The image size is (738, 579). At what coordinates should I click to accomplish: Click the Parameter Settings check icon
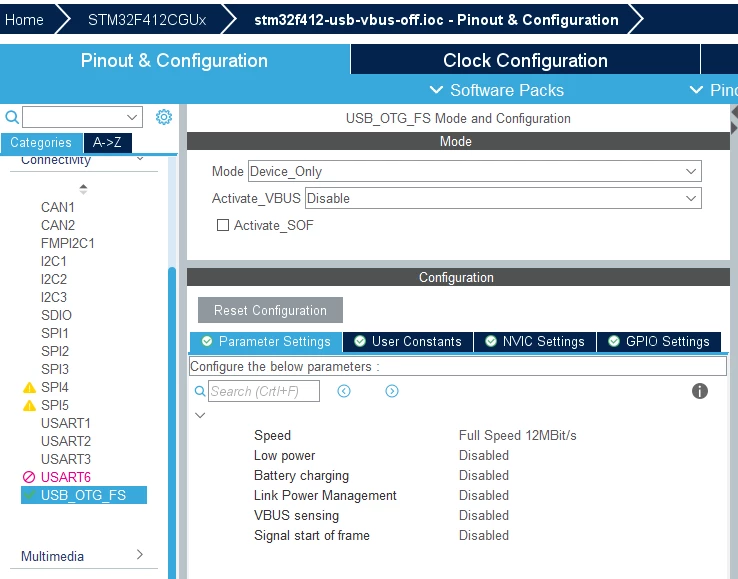click(207, 341)
